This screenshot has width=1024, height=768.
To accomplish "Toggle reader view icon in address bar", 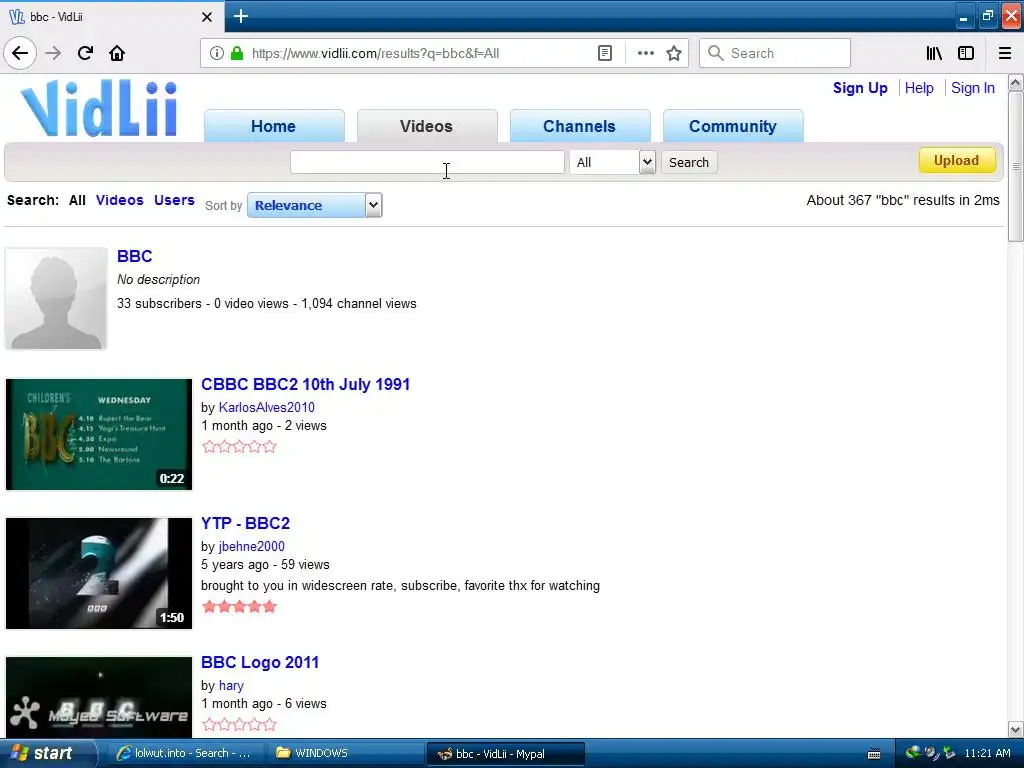I will (x=605, y=53).
